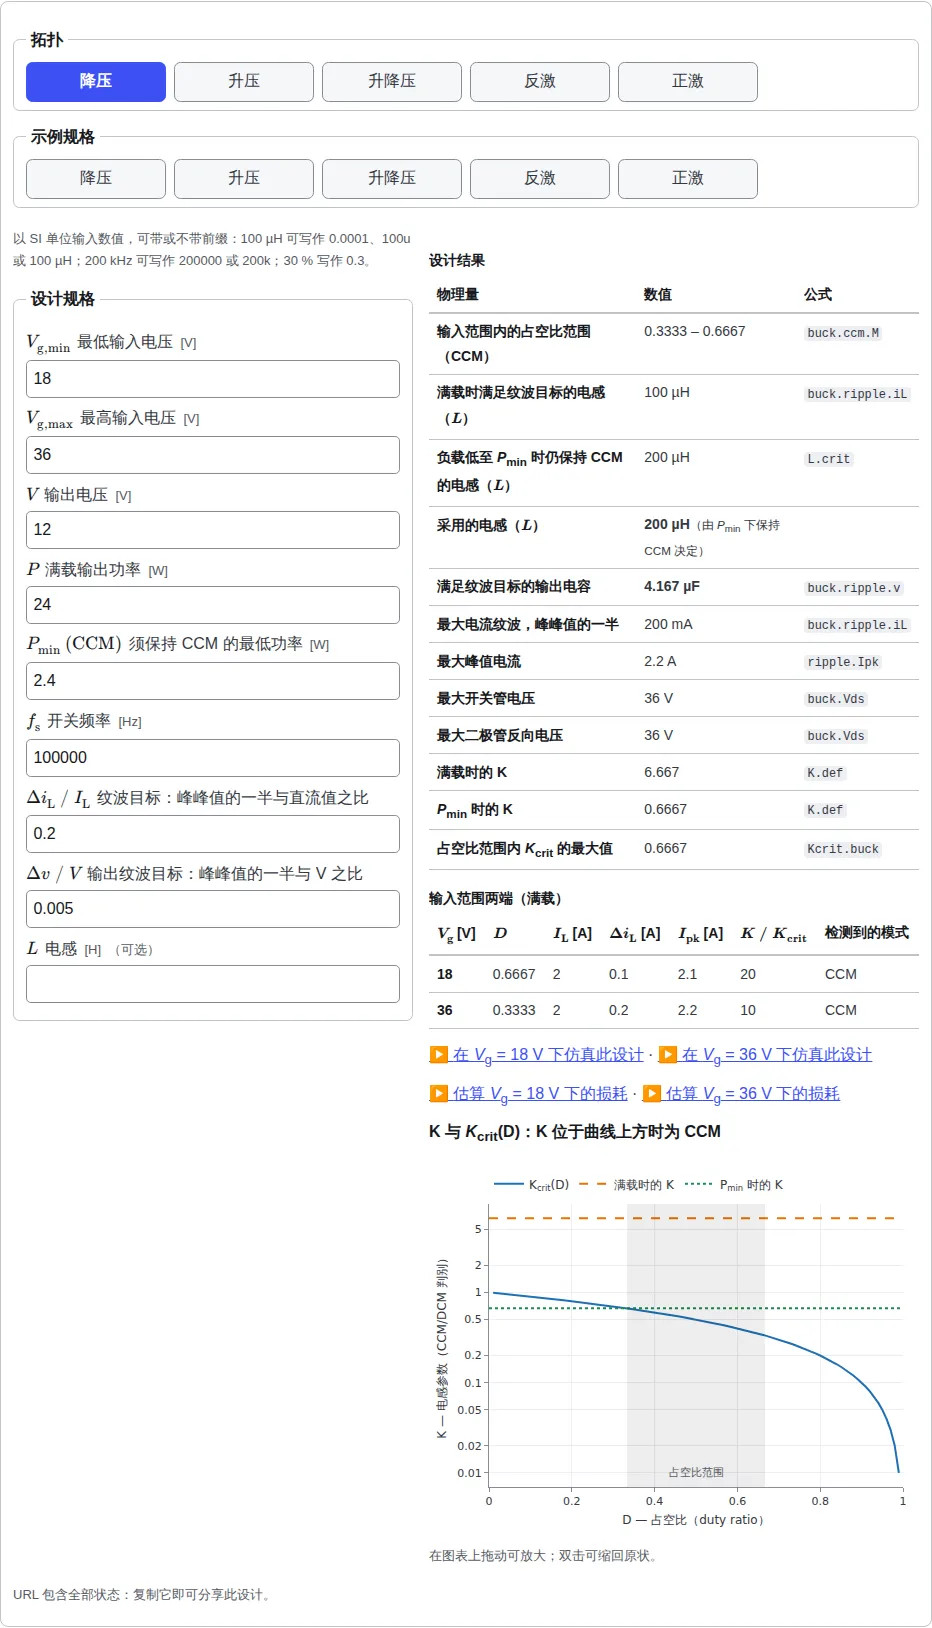This screenshot has width=932, height=1628.
Task: Toggle 满载时的 K series in chart legend
Action: (627, 1185)
